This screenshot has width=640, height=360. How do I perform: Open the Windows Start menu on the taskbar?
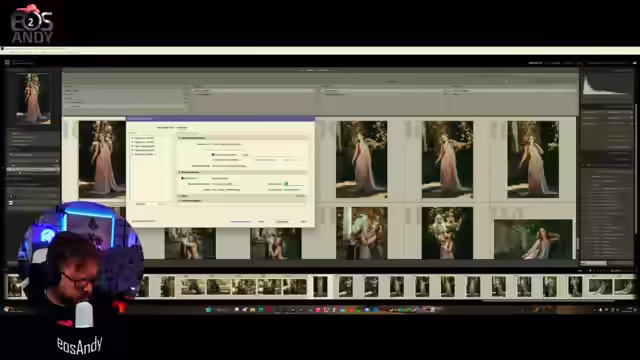coord(209,310)
